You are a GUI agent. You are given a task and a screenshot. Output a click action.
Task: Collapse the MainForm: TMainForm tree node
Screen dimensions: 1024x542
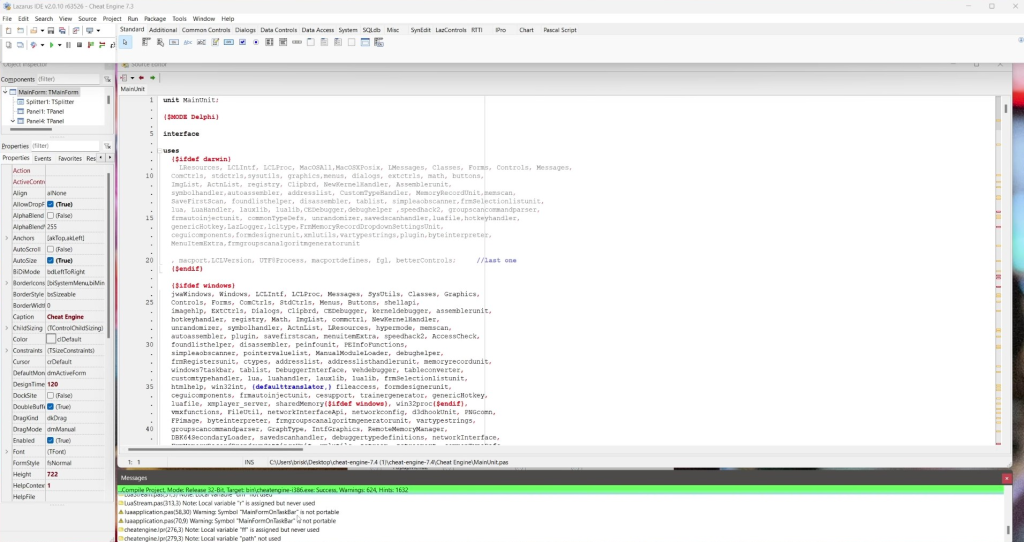point(5,92)
